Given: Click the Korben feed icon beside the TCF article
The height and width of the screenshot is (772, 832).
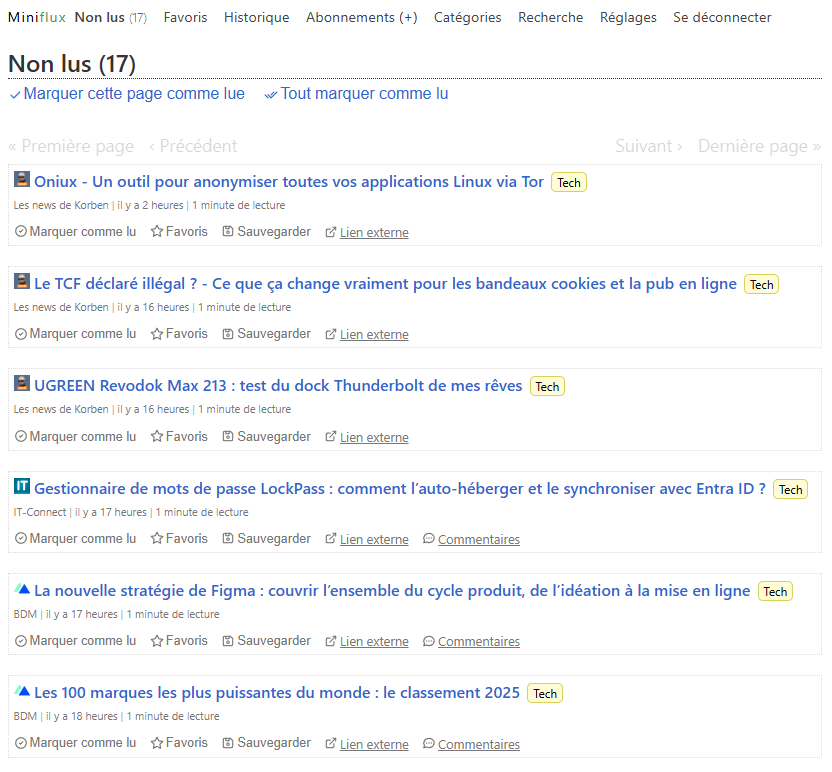Looking at the screenshot, I should click(x=22, y=281).
